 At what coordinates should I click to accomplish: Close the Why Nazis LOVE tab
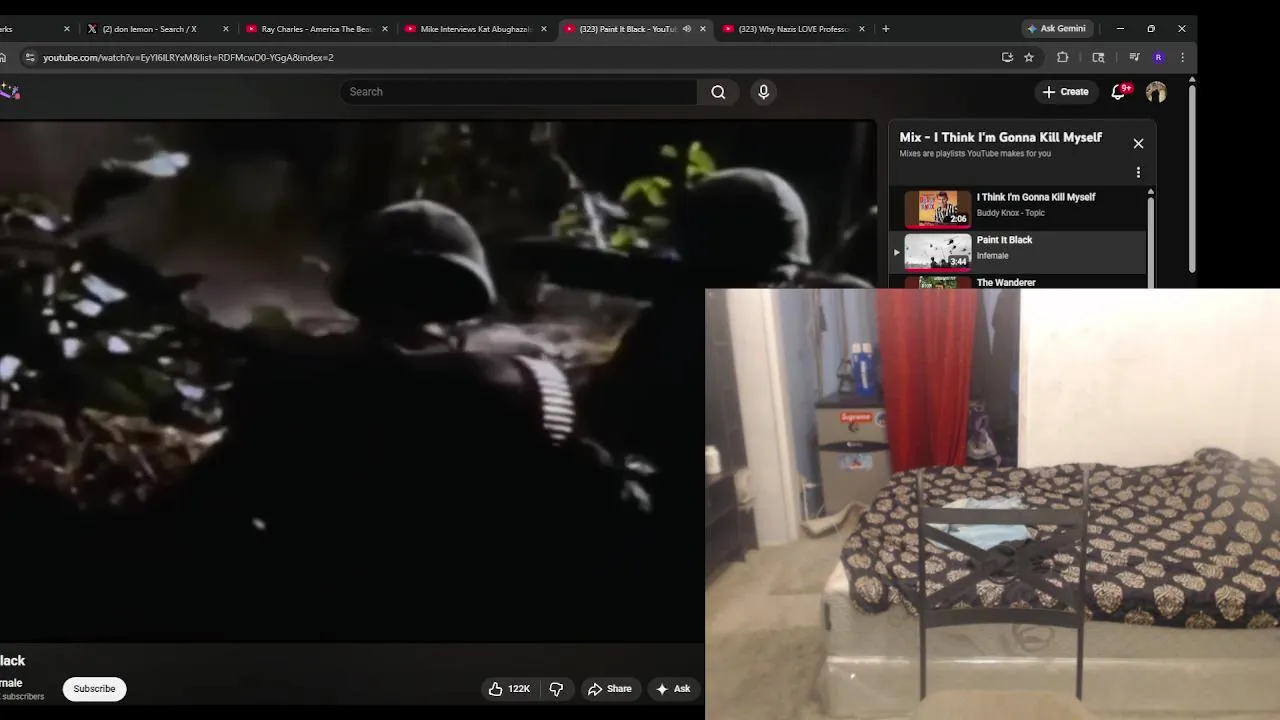tap(862, 29)
